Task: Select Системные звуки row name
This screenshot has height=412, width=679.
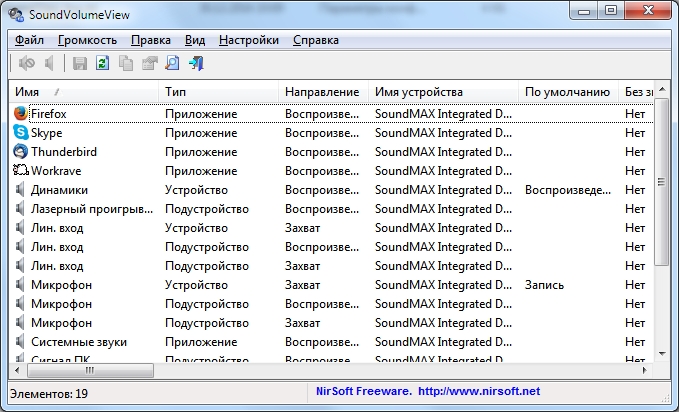Action: point(79,342)
